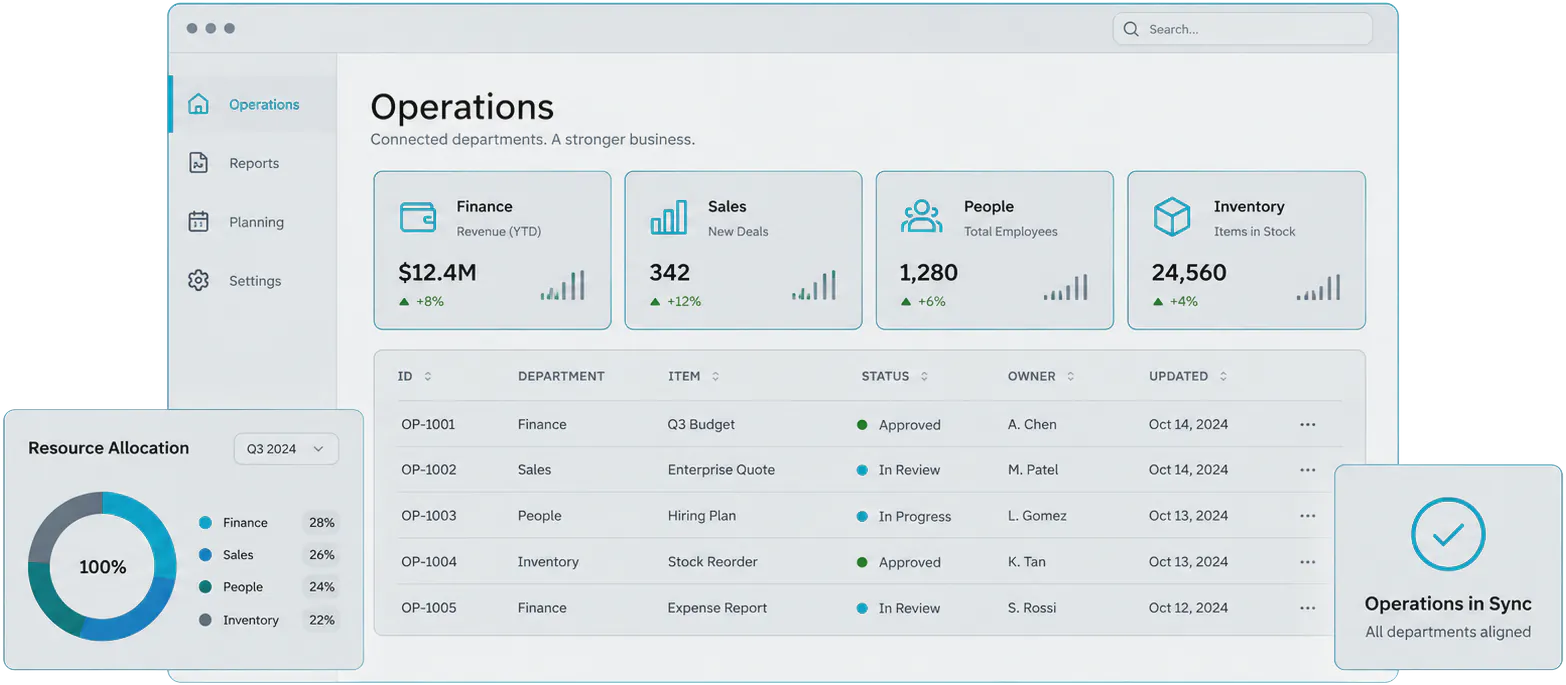The height and width of the screenshot is (685, 1566).
Task: Open Settings from the sidebar
Action: pyautogui.click(x=253, y=281)
